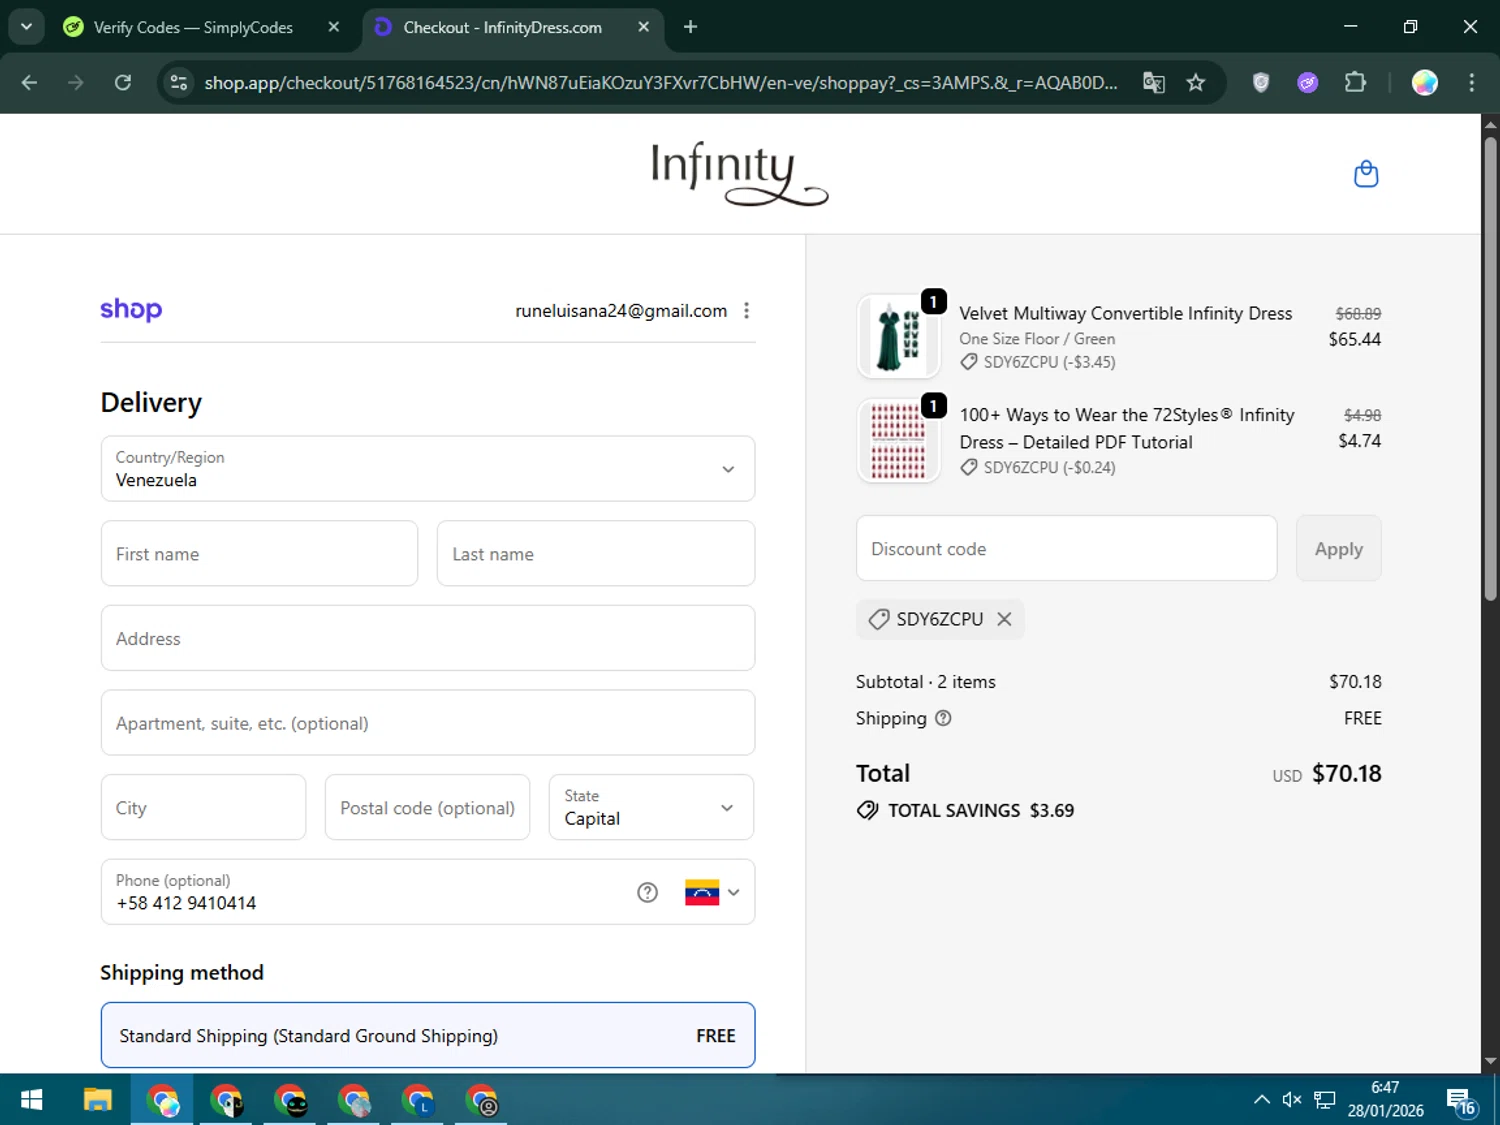Viewport: 1500px width, 1125px height.
Task: Open the Venezuela flag country code selector
Action: [712, 892]
